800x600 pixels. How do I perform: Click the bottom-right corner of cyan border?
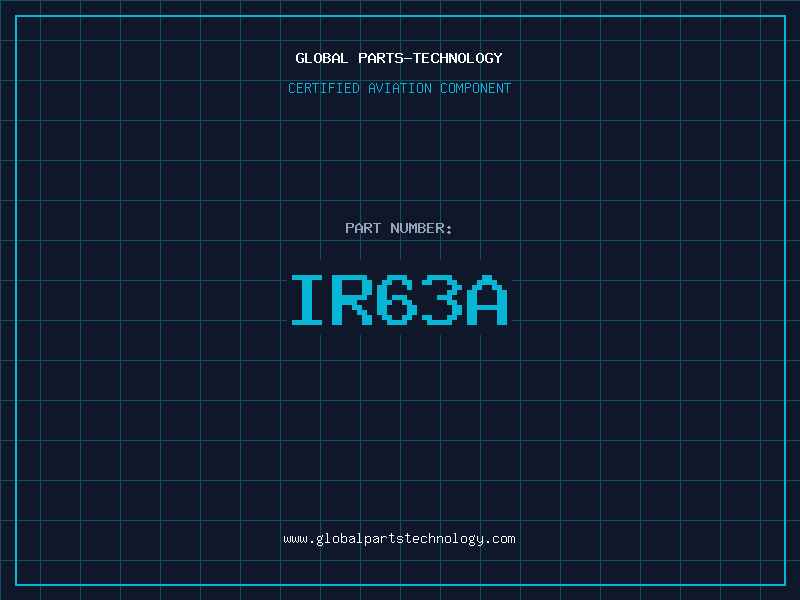[785, 585]
